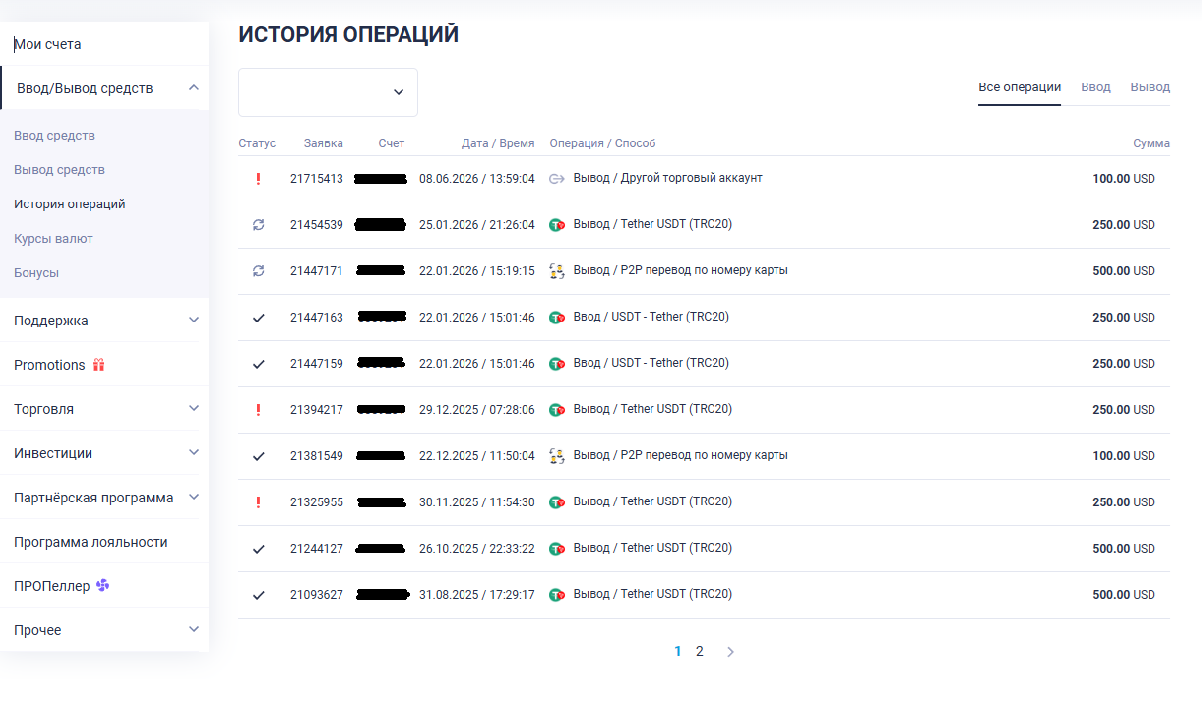Click the checkmark status of order 21093627
1202x708 pixels.
pos(258,595)
